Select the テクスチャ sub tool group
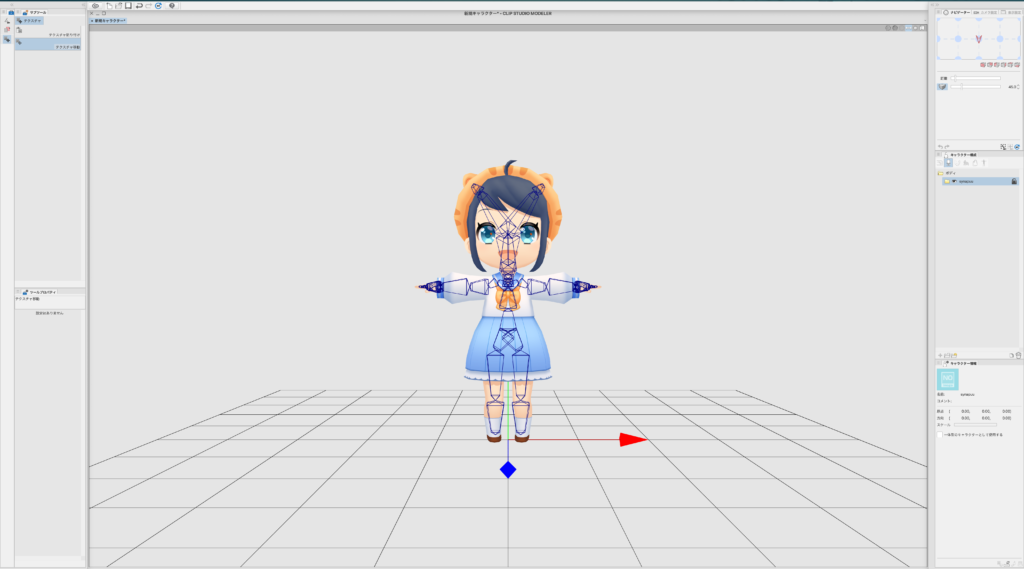The width and height of the screenshot is (1024, 569). (29, 21)
